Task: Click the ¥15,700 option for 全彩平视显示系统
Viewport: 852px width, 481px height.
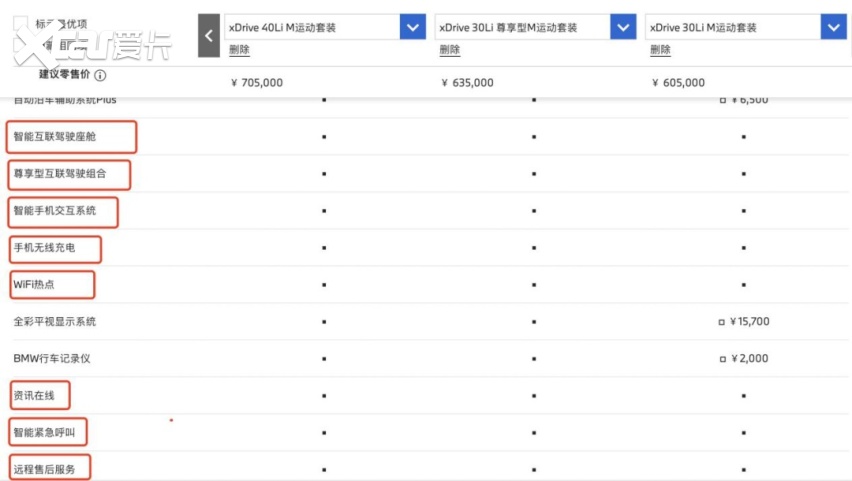Action: click(x=744, y=322)
